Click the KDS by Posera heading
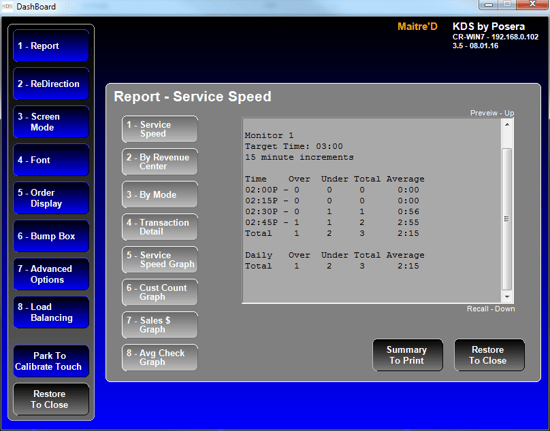This screenshot has width=550, height=431. pos(489,27)
